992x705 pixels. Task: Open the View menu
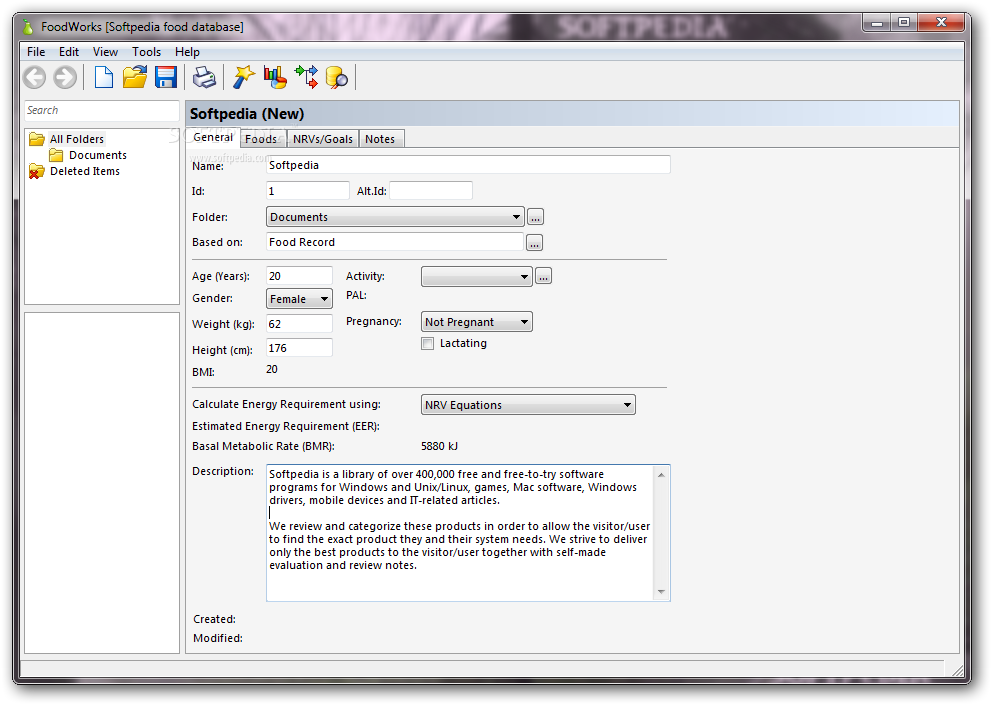click(105, 52)
